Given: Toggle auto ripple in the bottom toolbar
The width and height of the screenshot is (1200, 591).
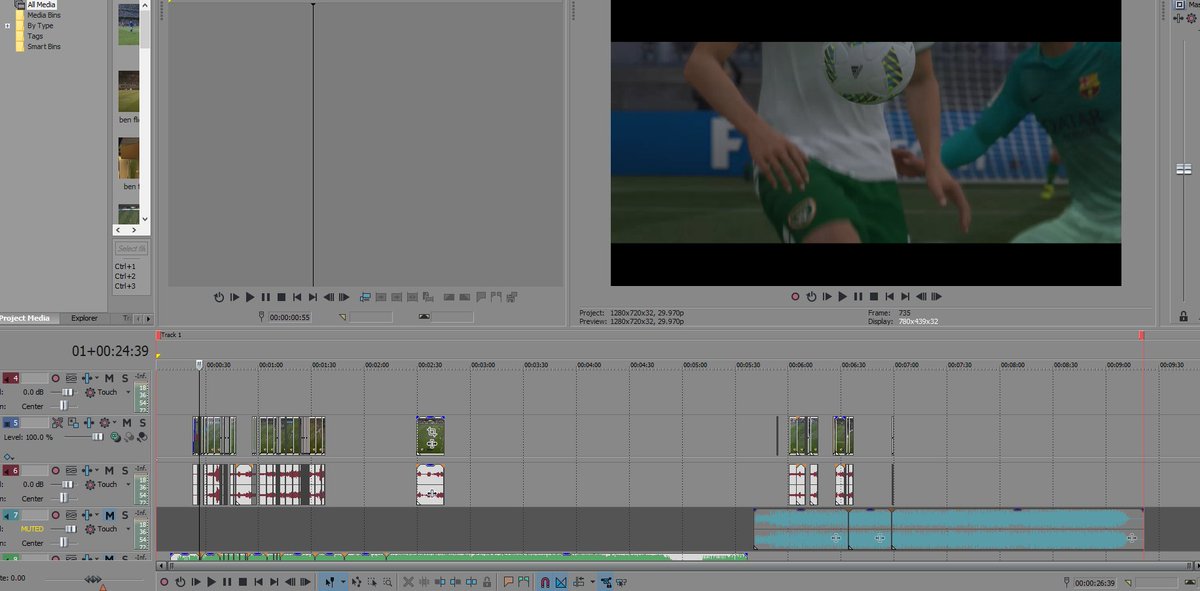Looking at the screenshot, I should click(579, 581).
